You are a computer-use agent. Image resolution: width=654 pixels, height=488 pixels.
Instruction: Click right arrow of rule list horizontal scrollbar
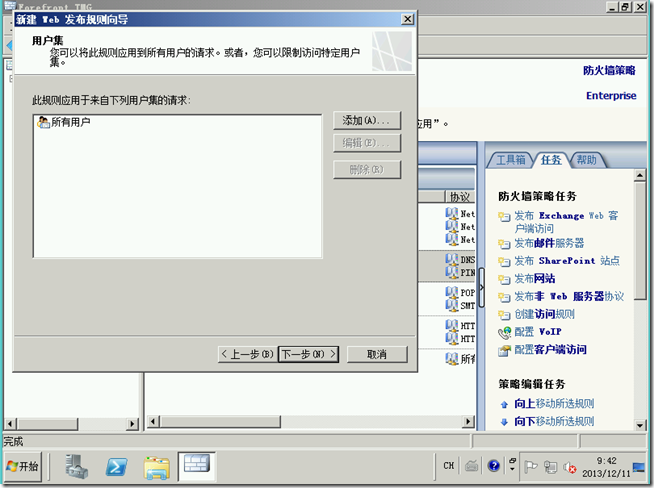(468, 421)
